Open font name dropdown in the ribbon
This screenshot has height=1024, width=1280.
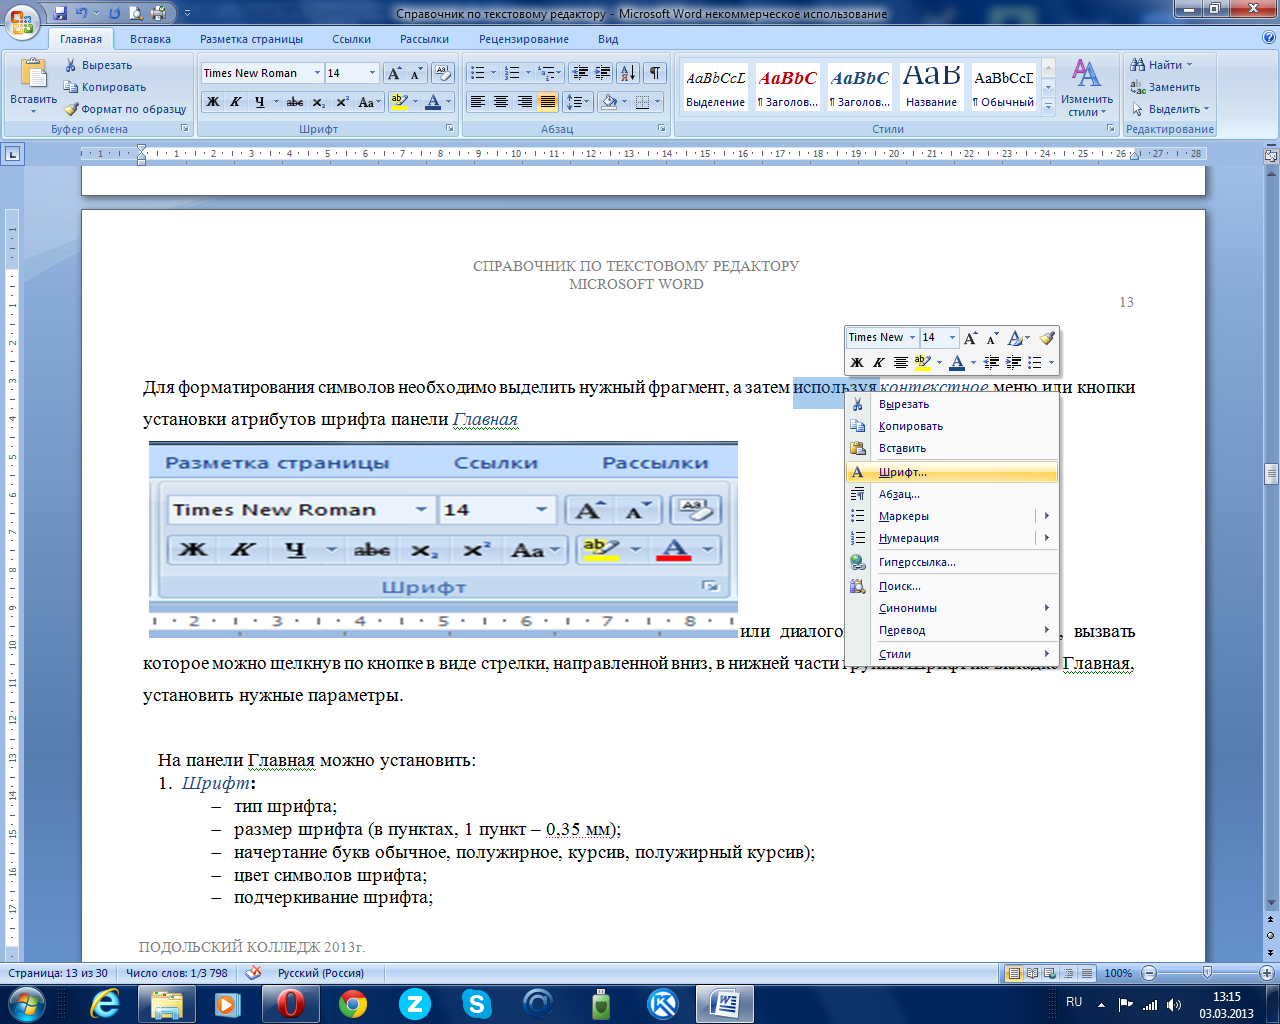pos(317,73)
